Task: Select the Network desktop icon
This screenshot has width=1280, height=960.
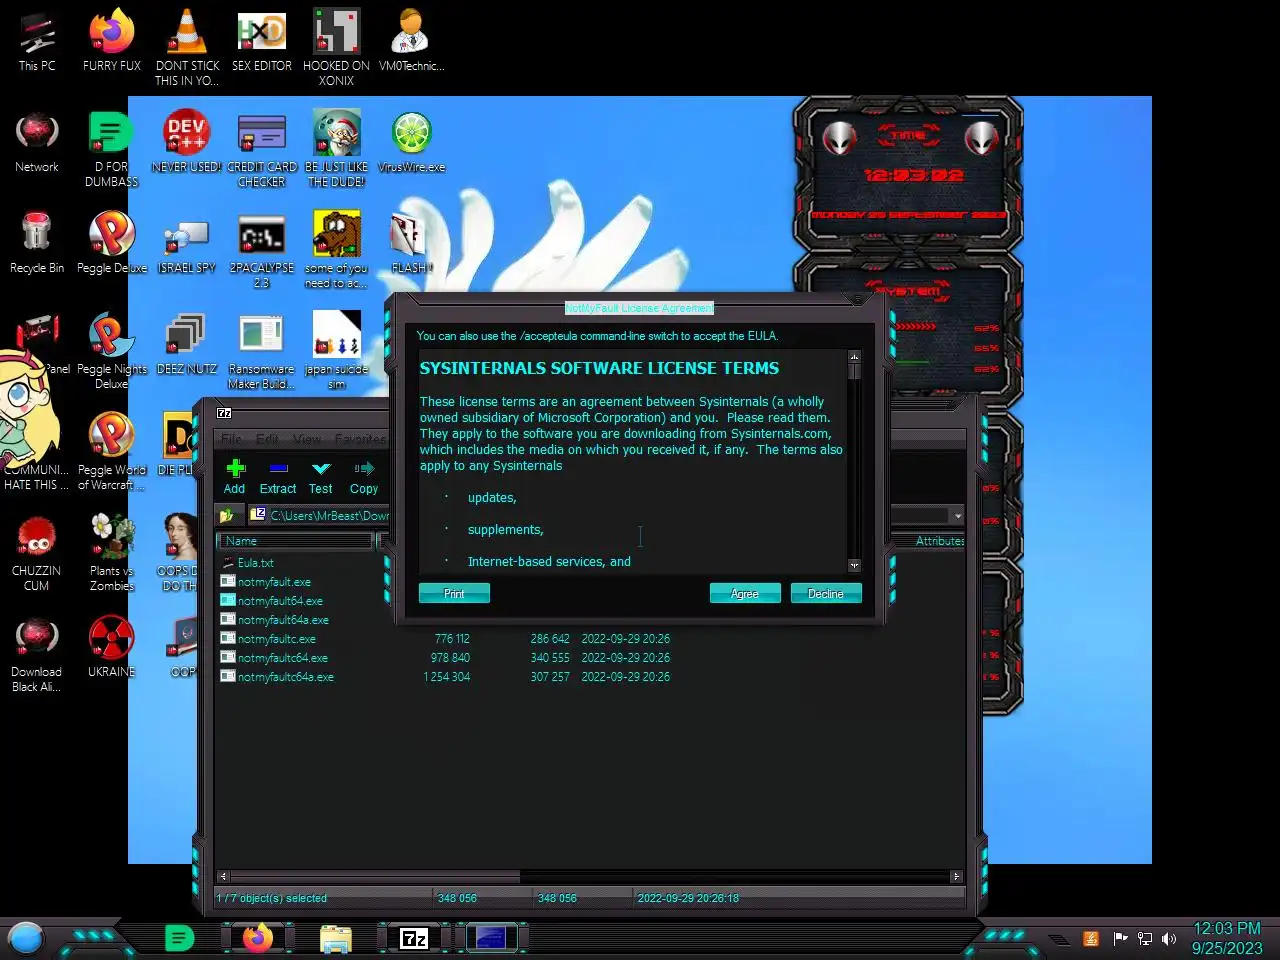Action: [x=37, y=143]
